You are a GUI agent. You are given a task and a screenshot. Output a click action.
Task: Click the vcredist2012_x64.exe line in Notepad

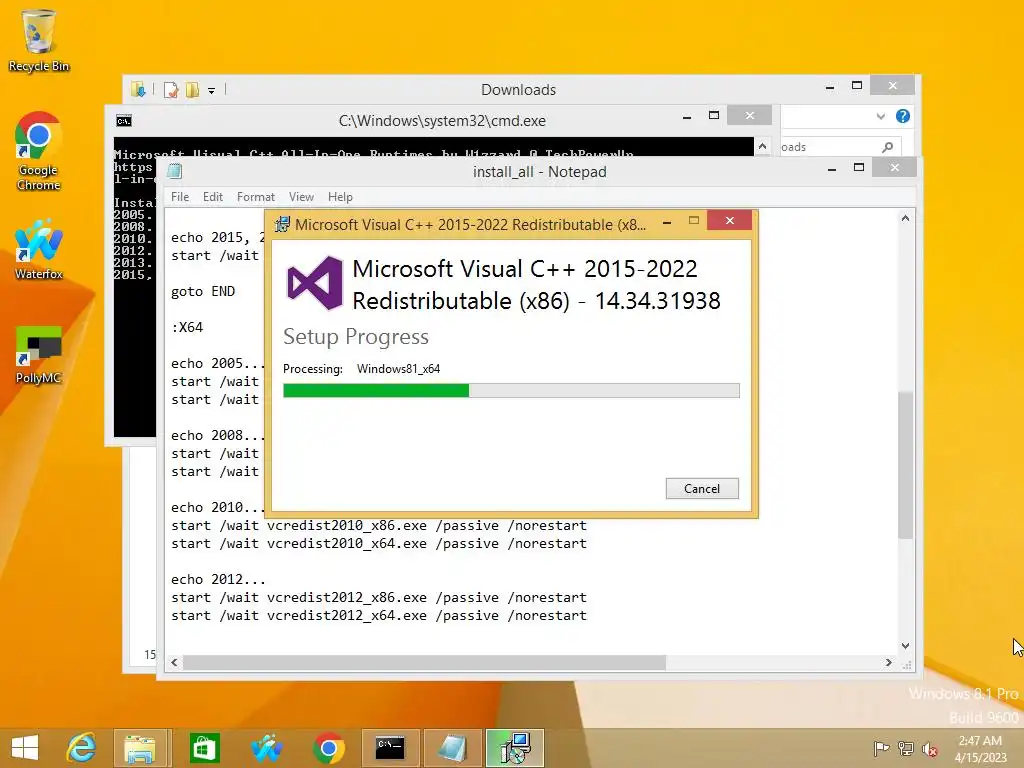point(379,616)
